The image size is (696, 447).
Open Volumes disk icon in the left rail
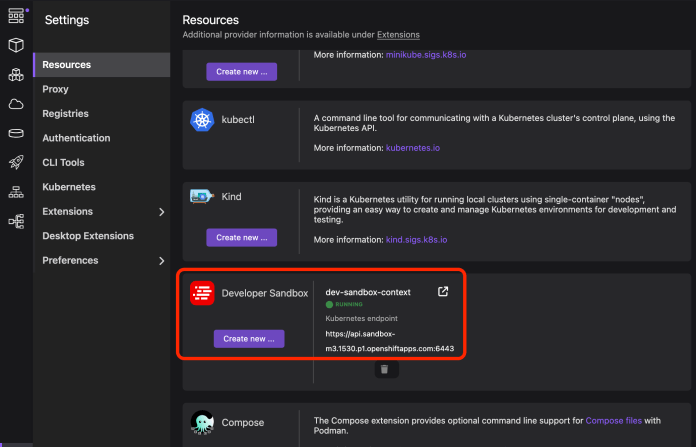click(x=16, y=133)
